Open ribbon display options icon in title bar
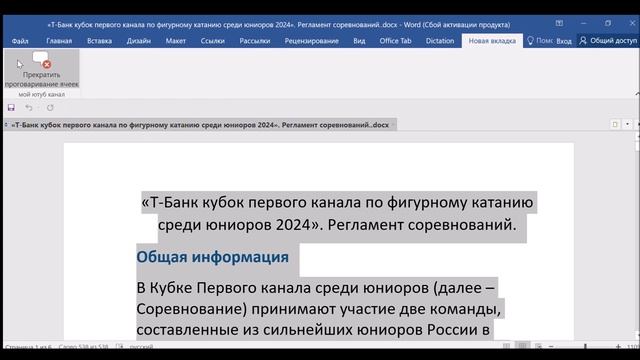Screen dimensions: 640x360 point(559,24)
